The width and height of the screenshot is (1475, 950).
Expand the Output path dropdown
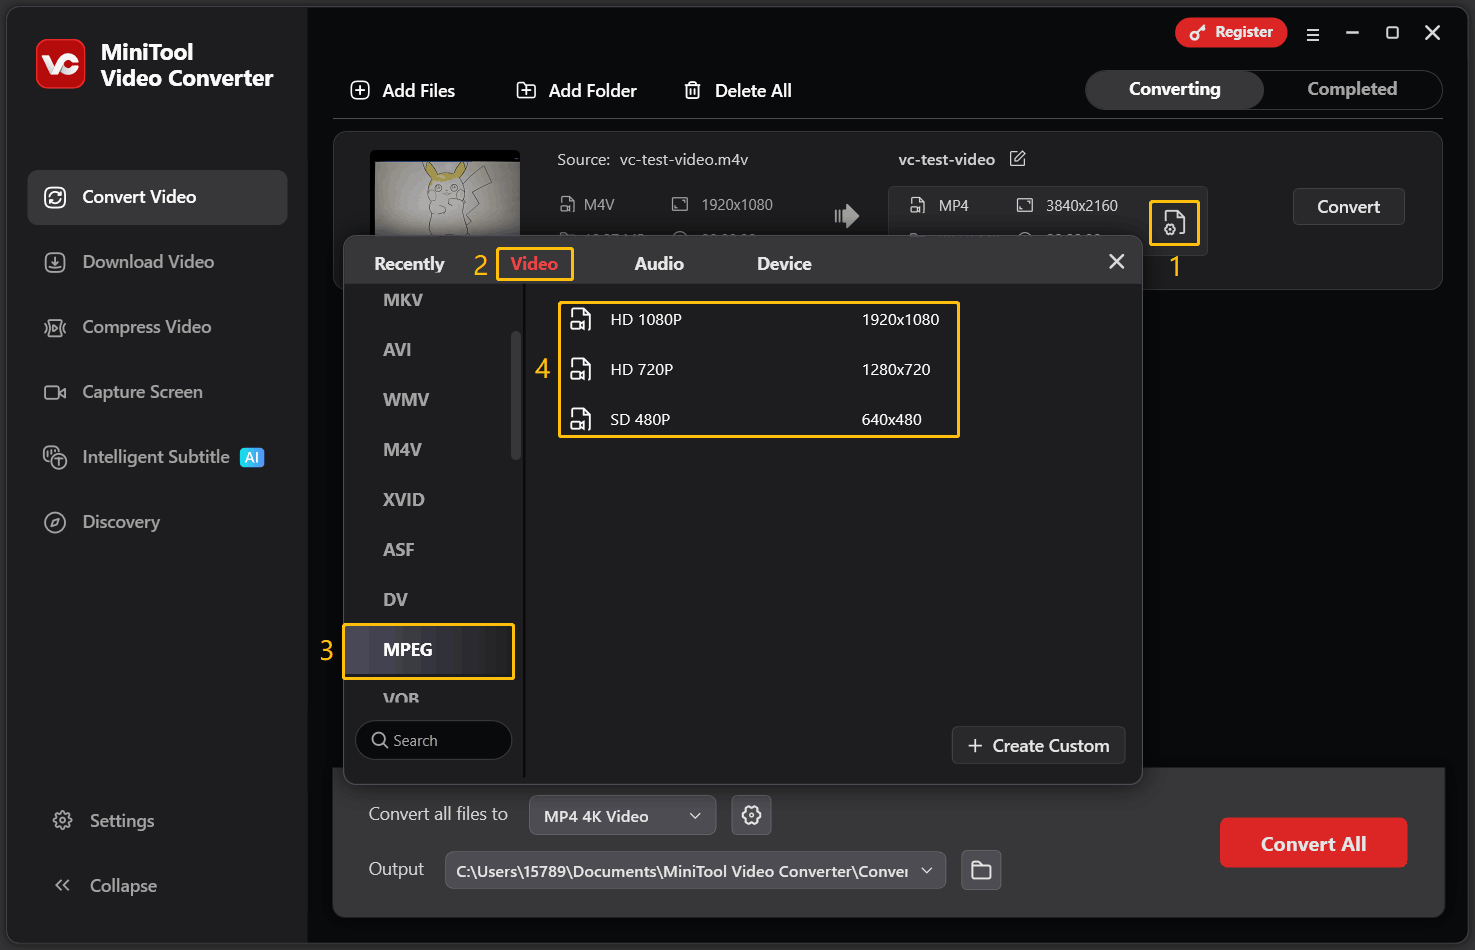pos(926,870)
